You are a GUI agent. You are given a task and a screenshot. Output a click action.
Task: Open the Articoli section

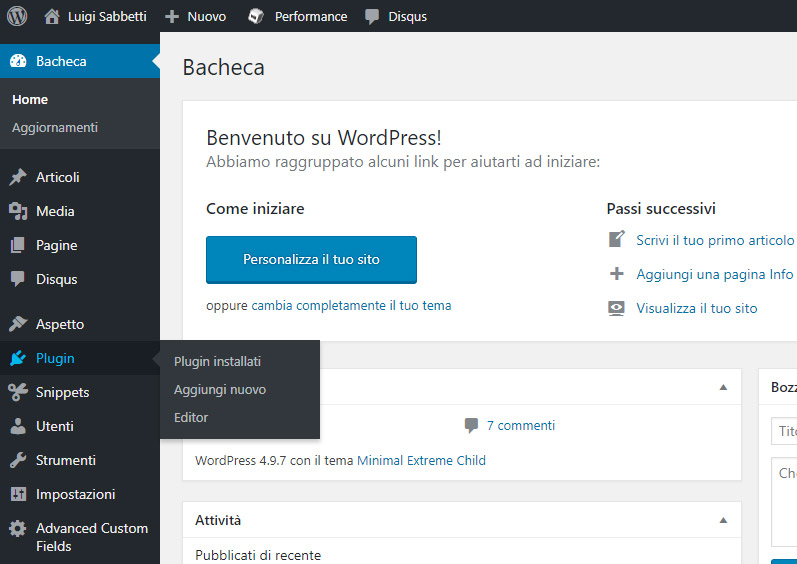(57, 177)
